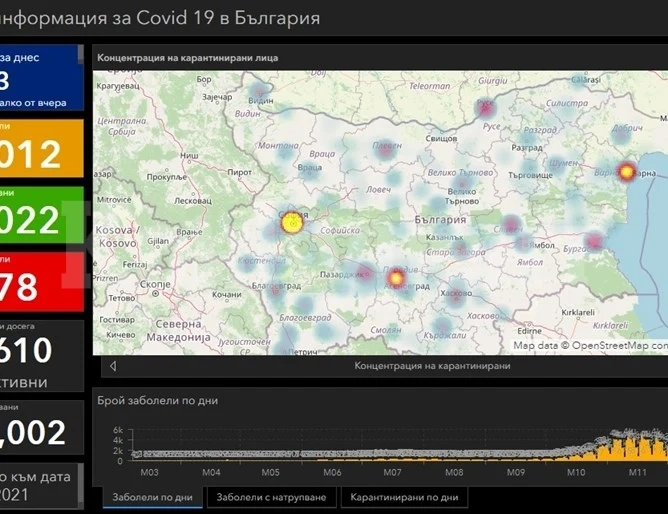Click M07 label on chart axis
The height and width of the screenshot is (514, 668).
(x=392, y=472)
